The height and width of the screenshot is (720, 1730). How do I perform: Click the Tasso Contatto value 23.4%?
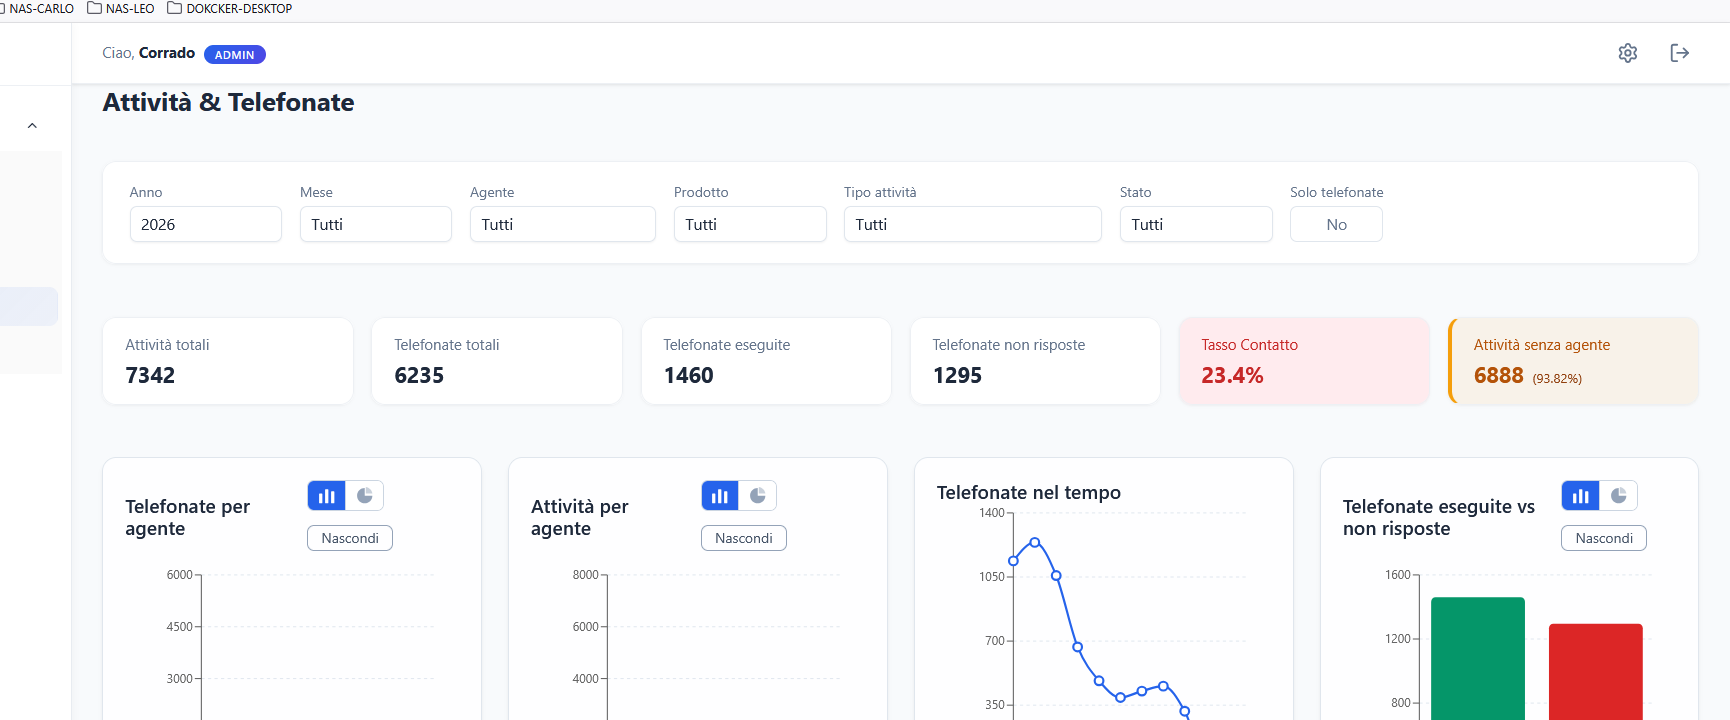tap(1232, 376)
